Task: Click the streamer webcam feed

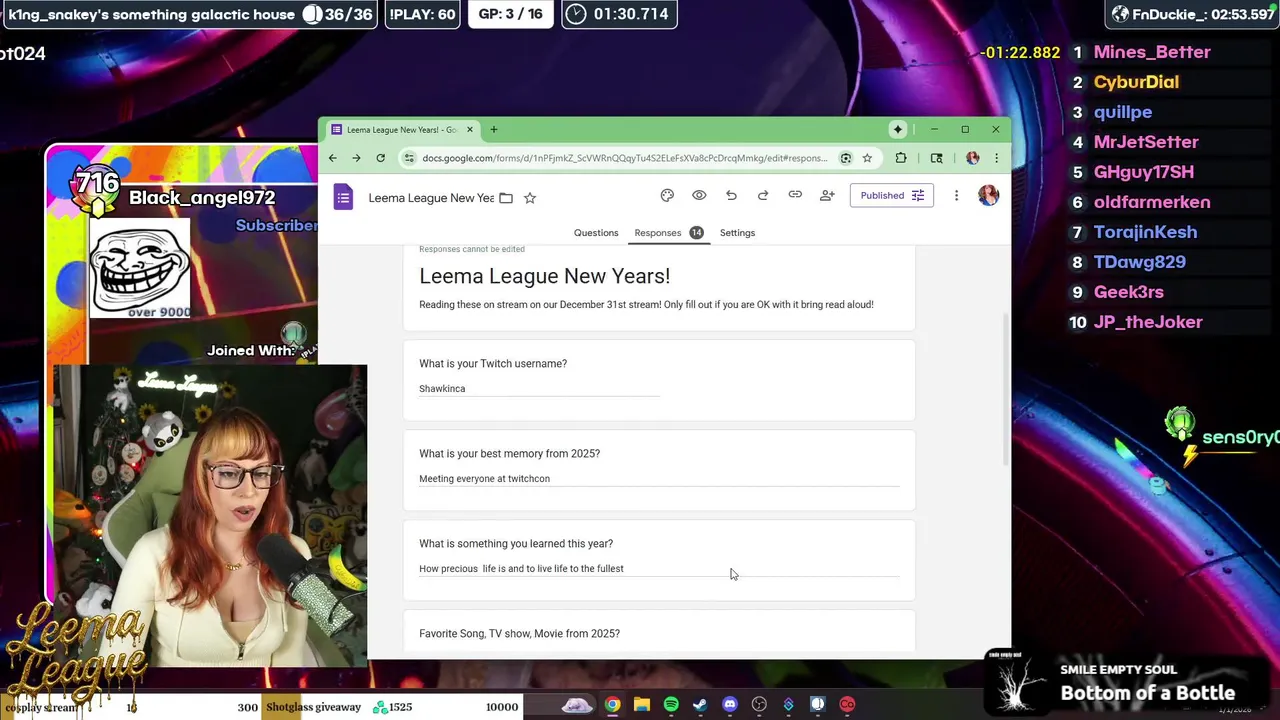Action: [210, 515]
